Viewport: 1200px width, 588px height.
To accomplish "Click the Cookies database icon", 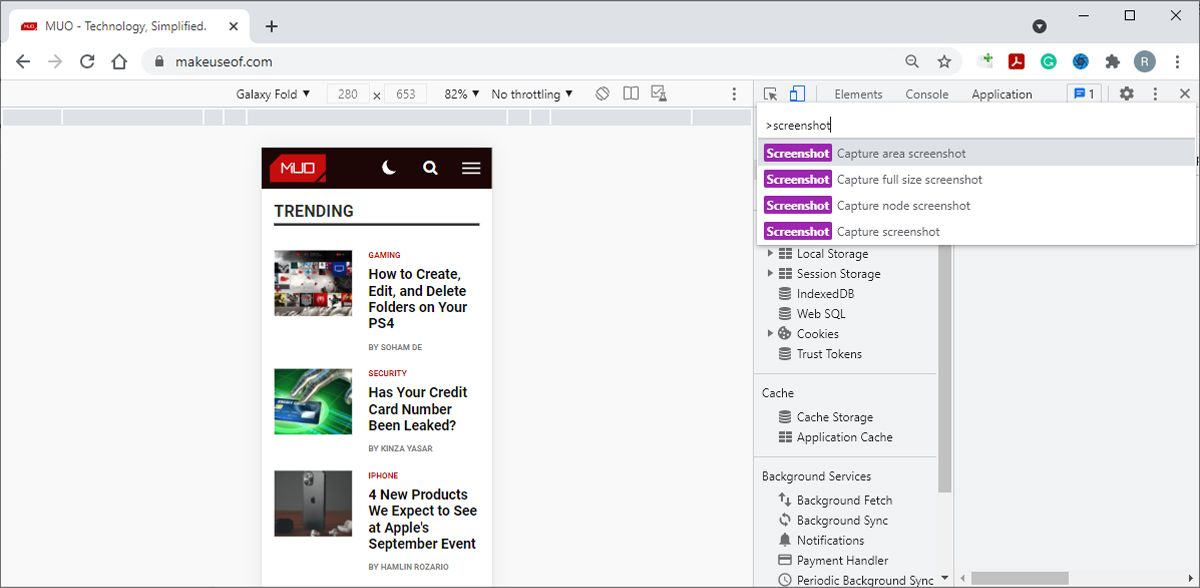I will point(786,333).
